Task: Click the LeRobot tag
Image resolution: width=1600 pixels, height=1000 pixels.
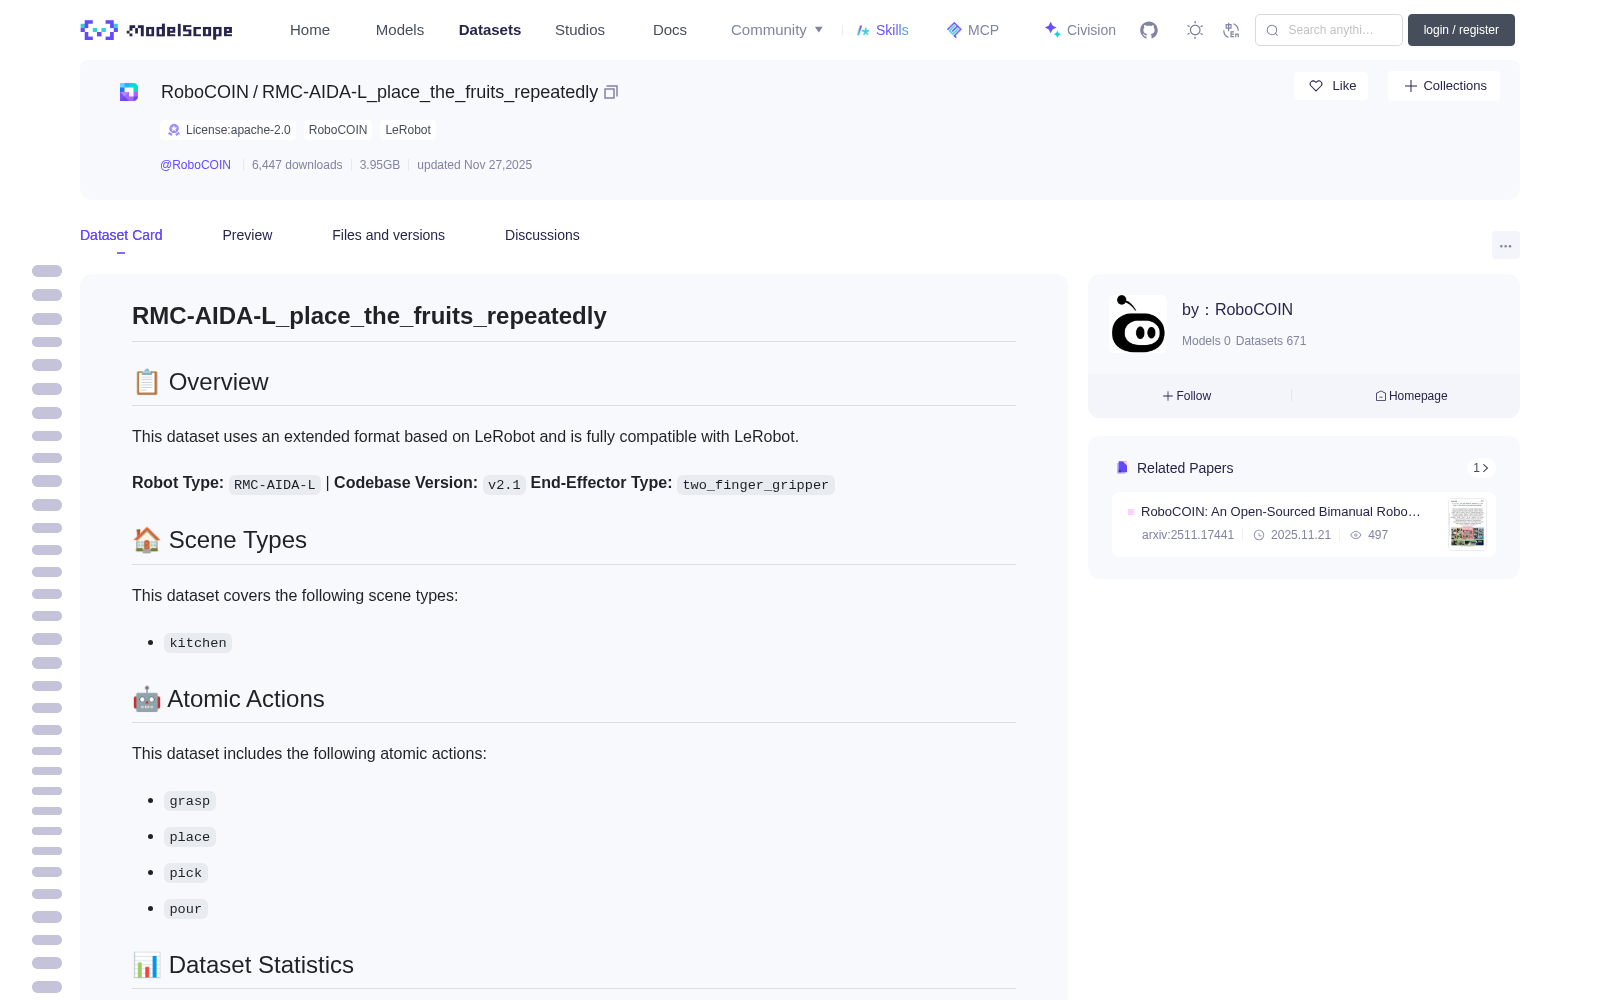Action: tap(408, 130)
